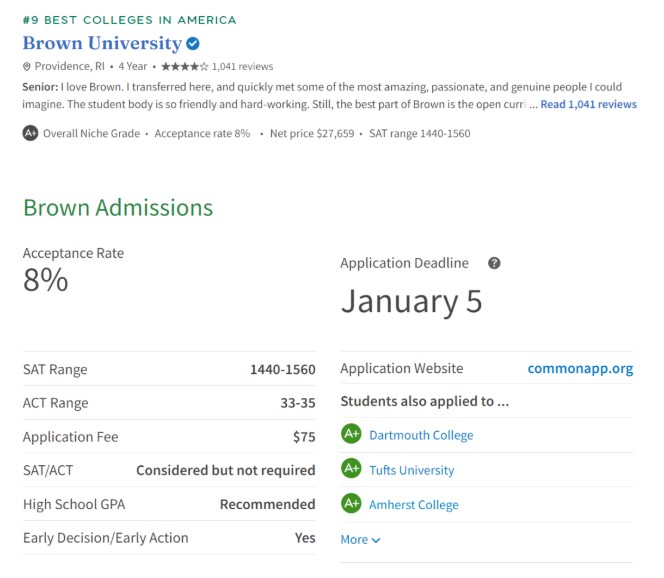
Task: Click the A+ badge next to Dartmouth College
Action: tap(351, 434)
